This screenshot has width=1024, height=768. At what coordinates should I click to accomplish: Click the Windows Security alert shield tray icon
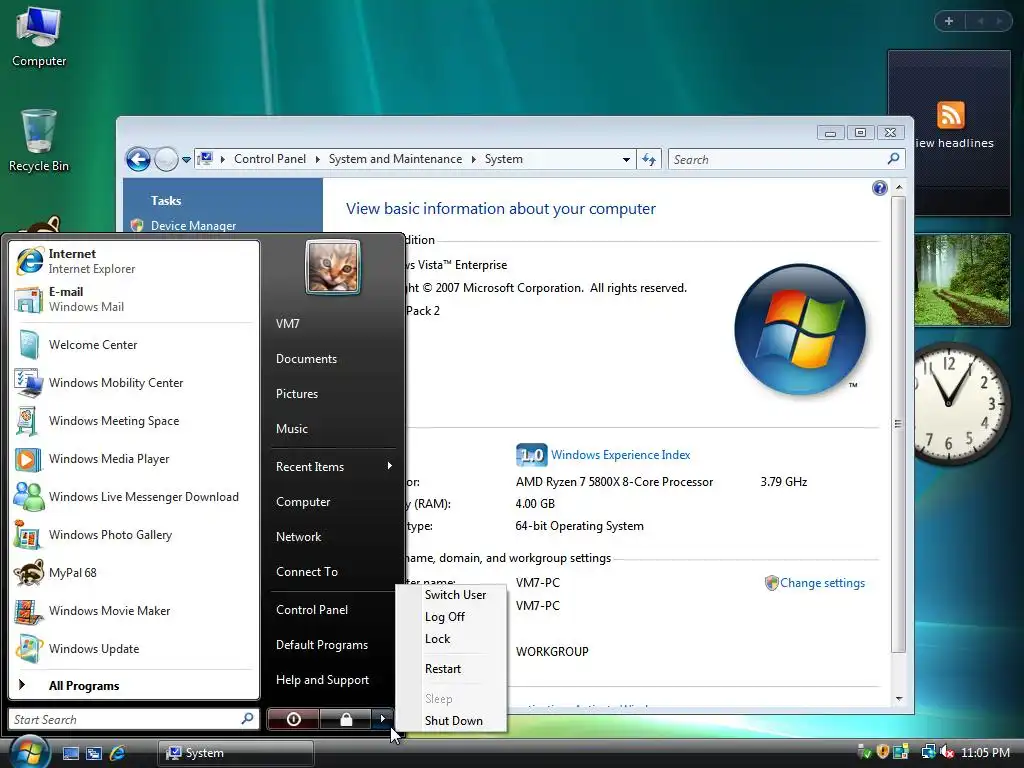click(x=882, y=752)
